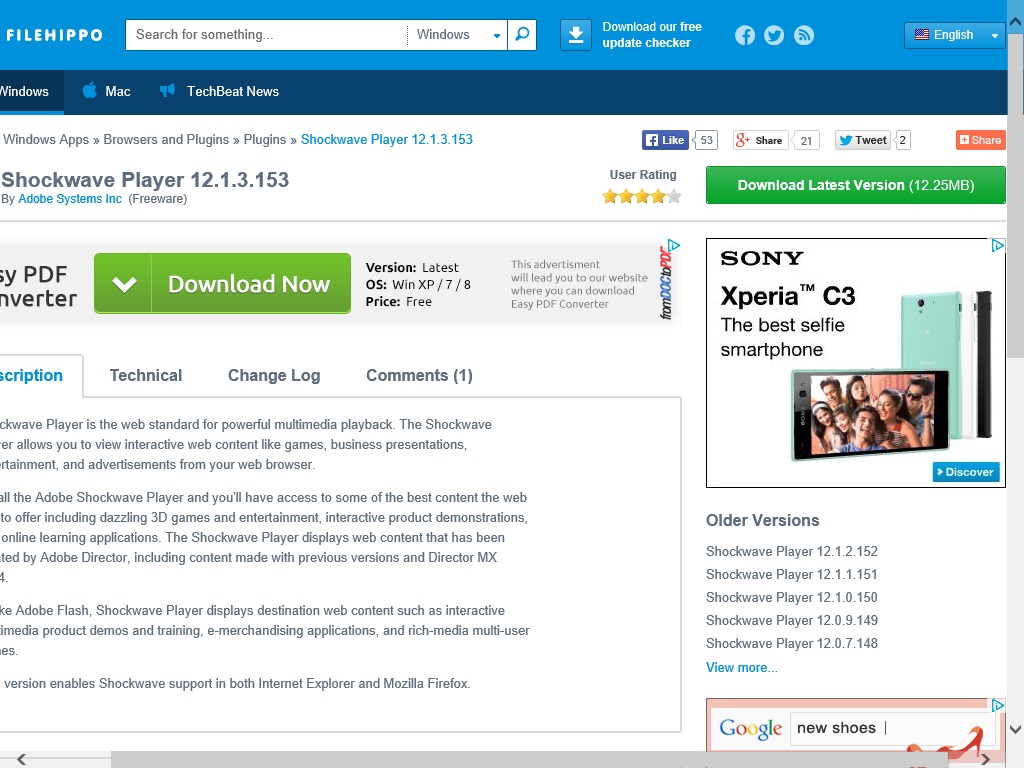Click the chevron on Download Now button
Image resolution: width=1024 pixels, height=768 pixels.
pyautogui.click(x=123, y=283)
